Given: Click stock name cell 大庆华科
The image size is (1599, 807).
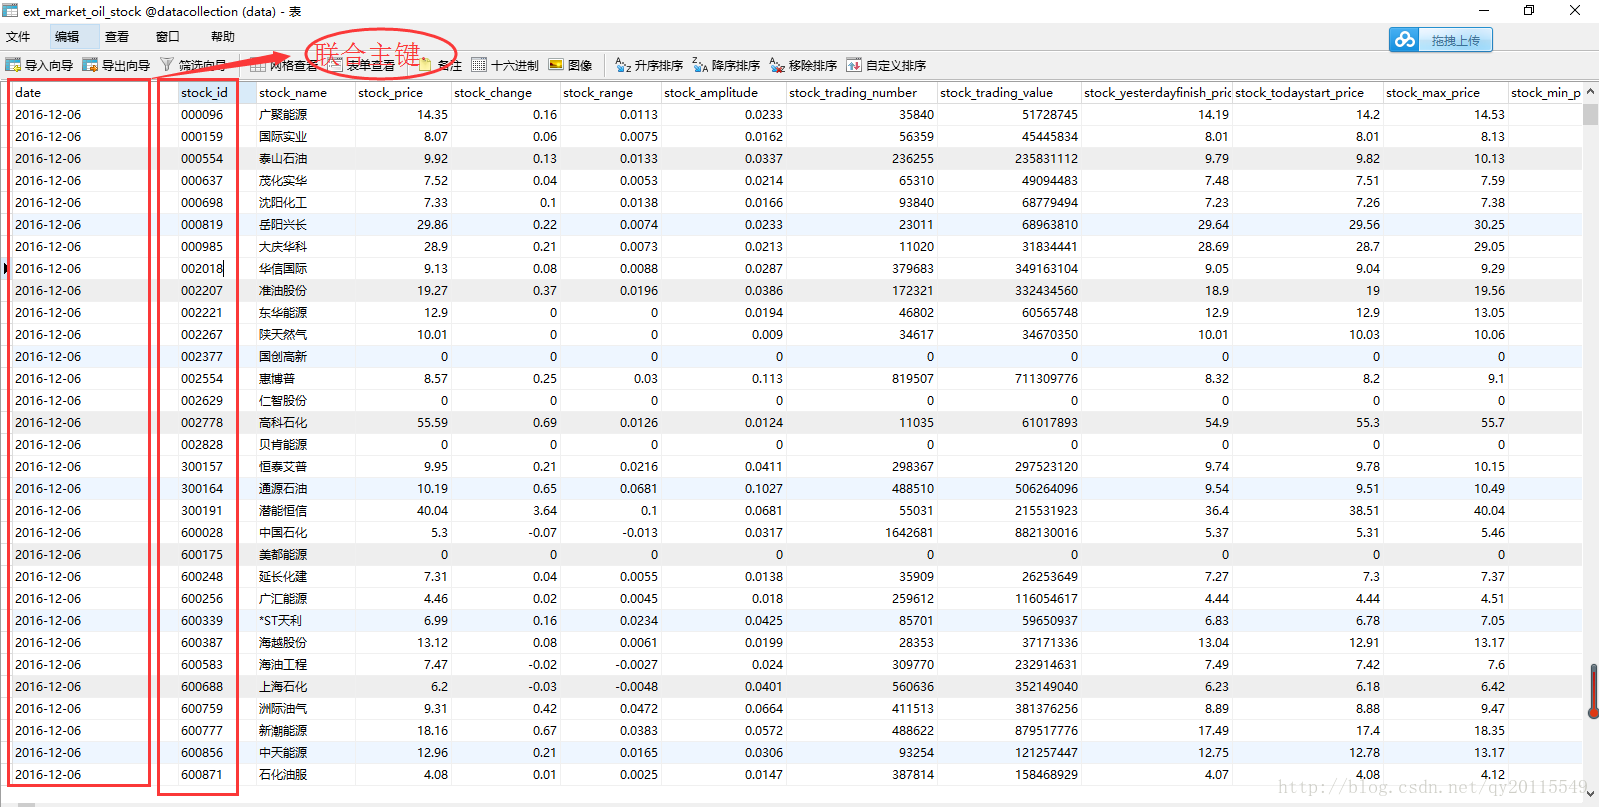Looking at the screenshot, I should [305, 246].
